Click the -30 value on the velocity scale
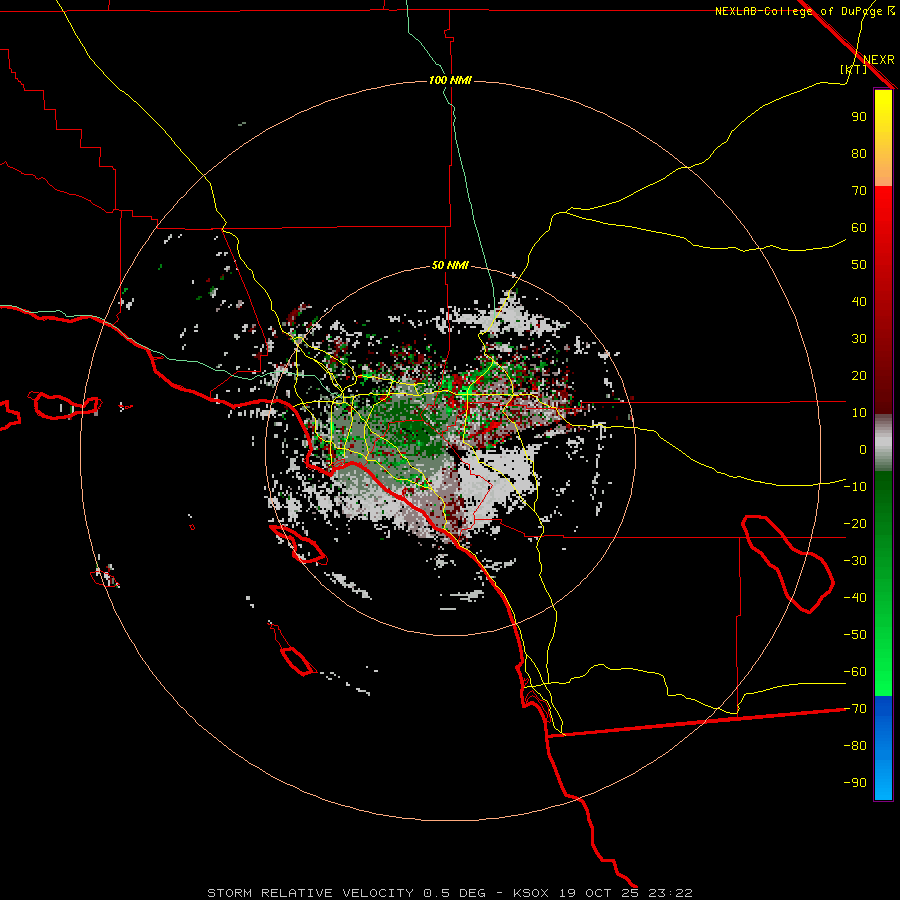The width and height of the screenshot is (900, 900). click(x=855, y=561)
